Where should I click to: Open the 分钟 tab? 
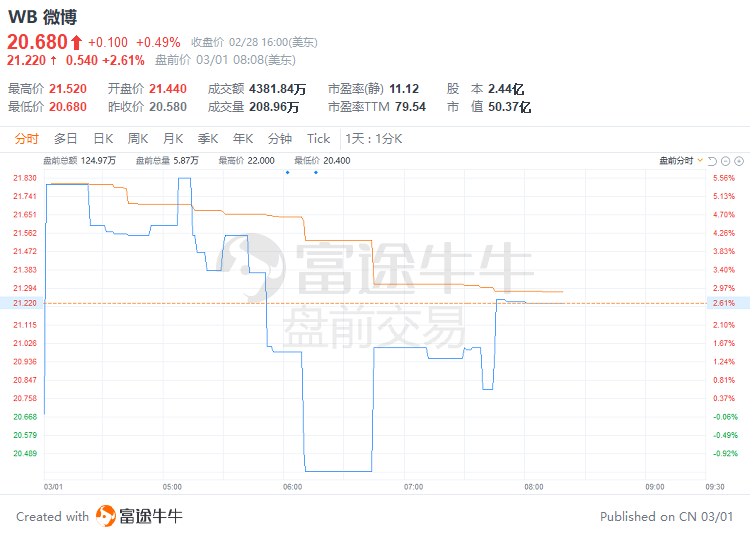(280, 139)
